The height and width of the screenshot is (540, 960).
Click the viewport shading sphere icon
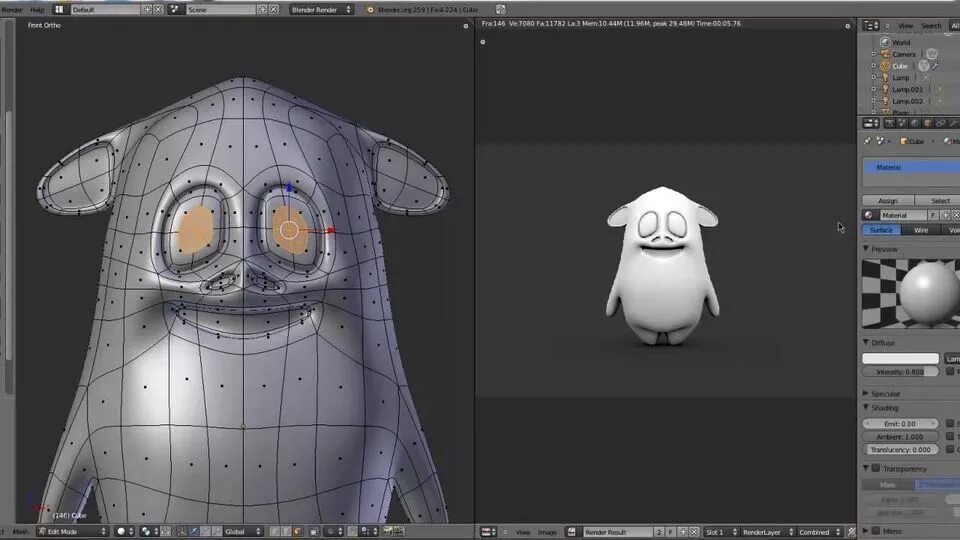(122, 531)
